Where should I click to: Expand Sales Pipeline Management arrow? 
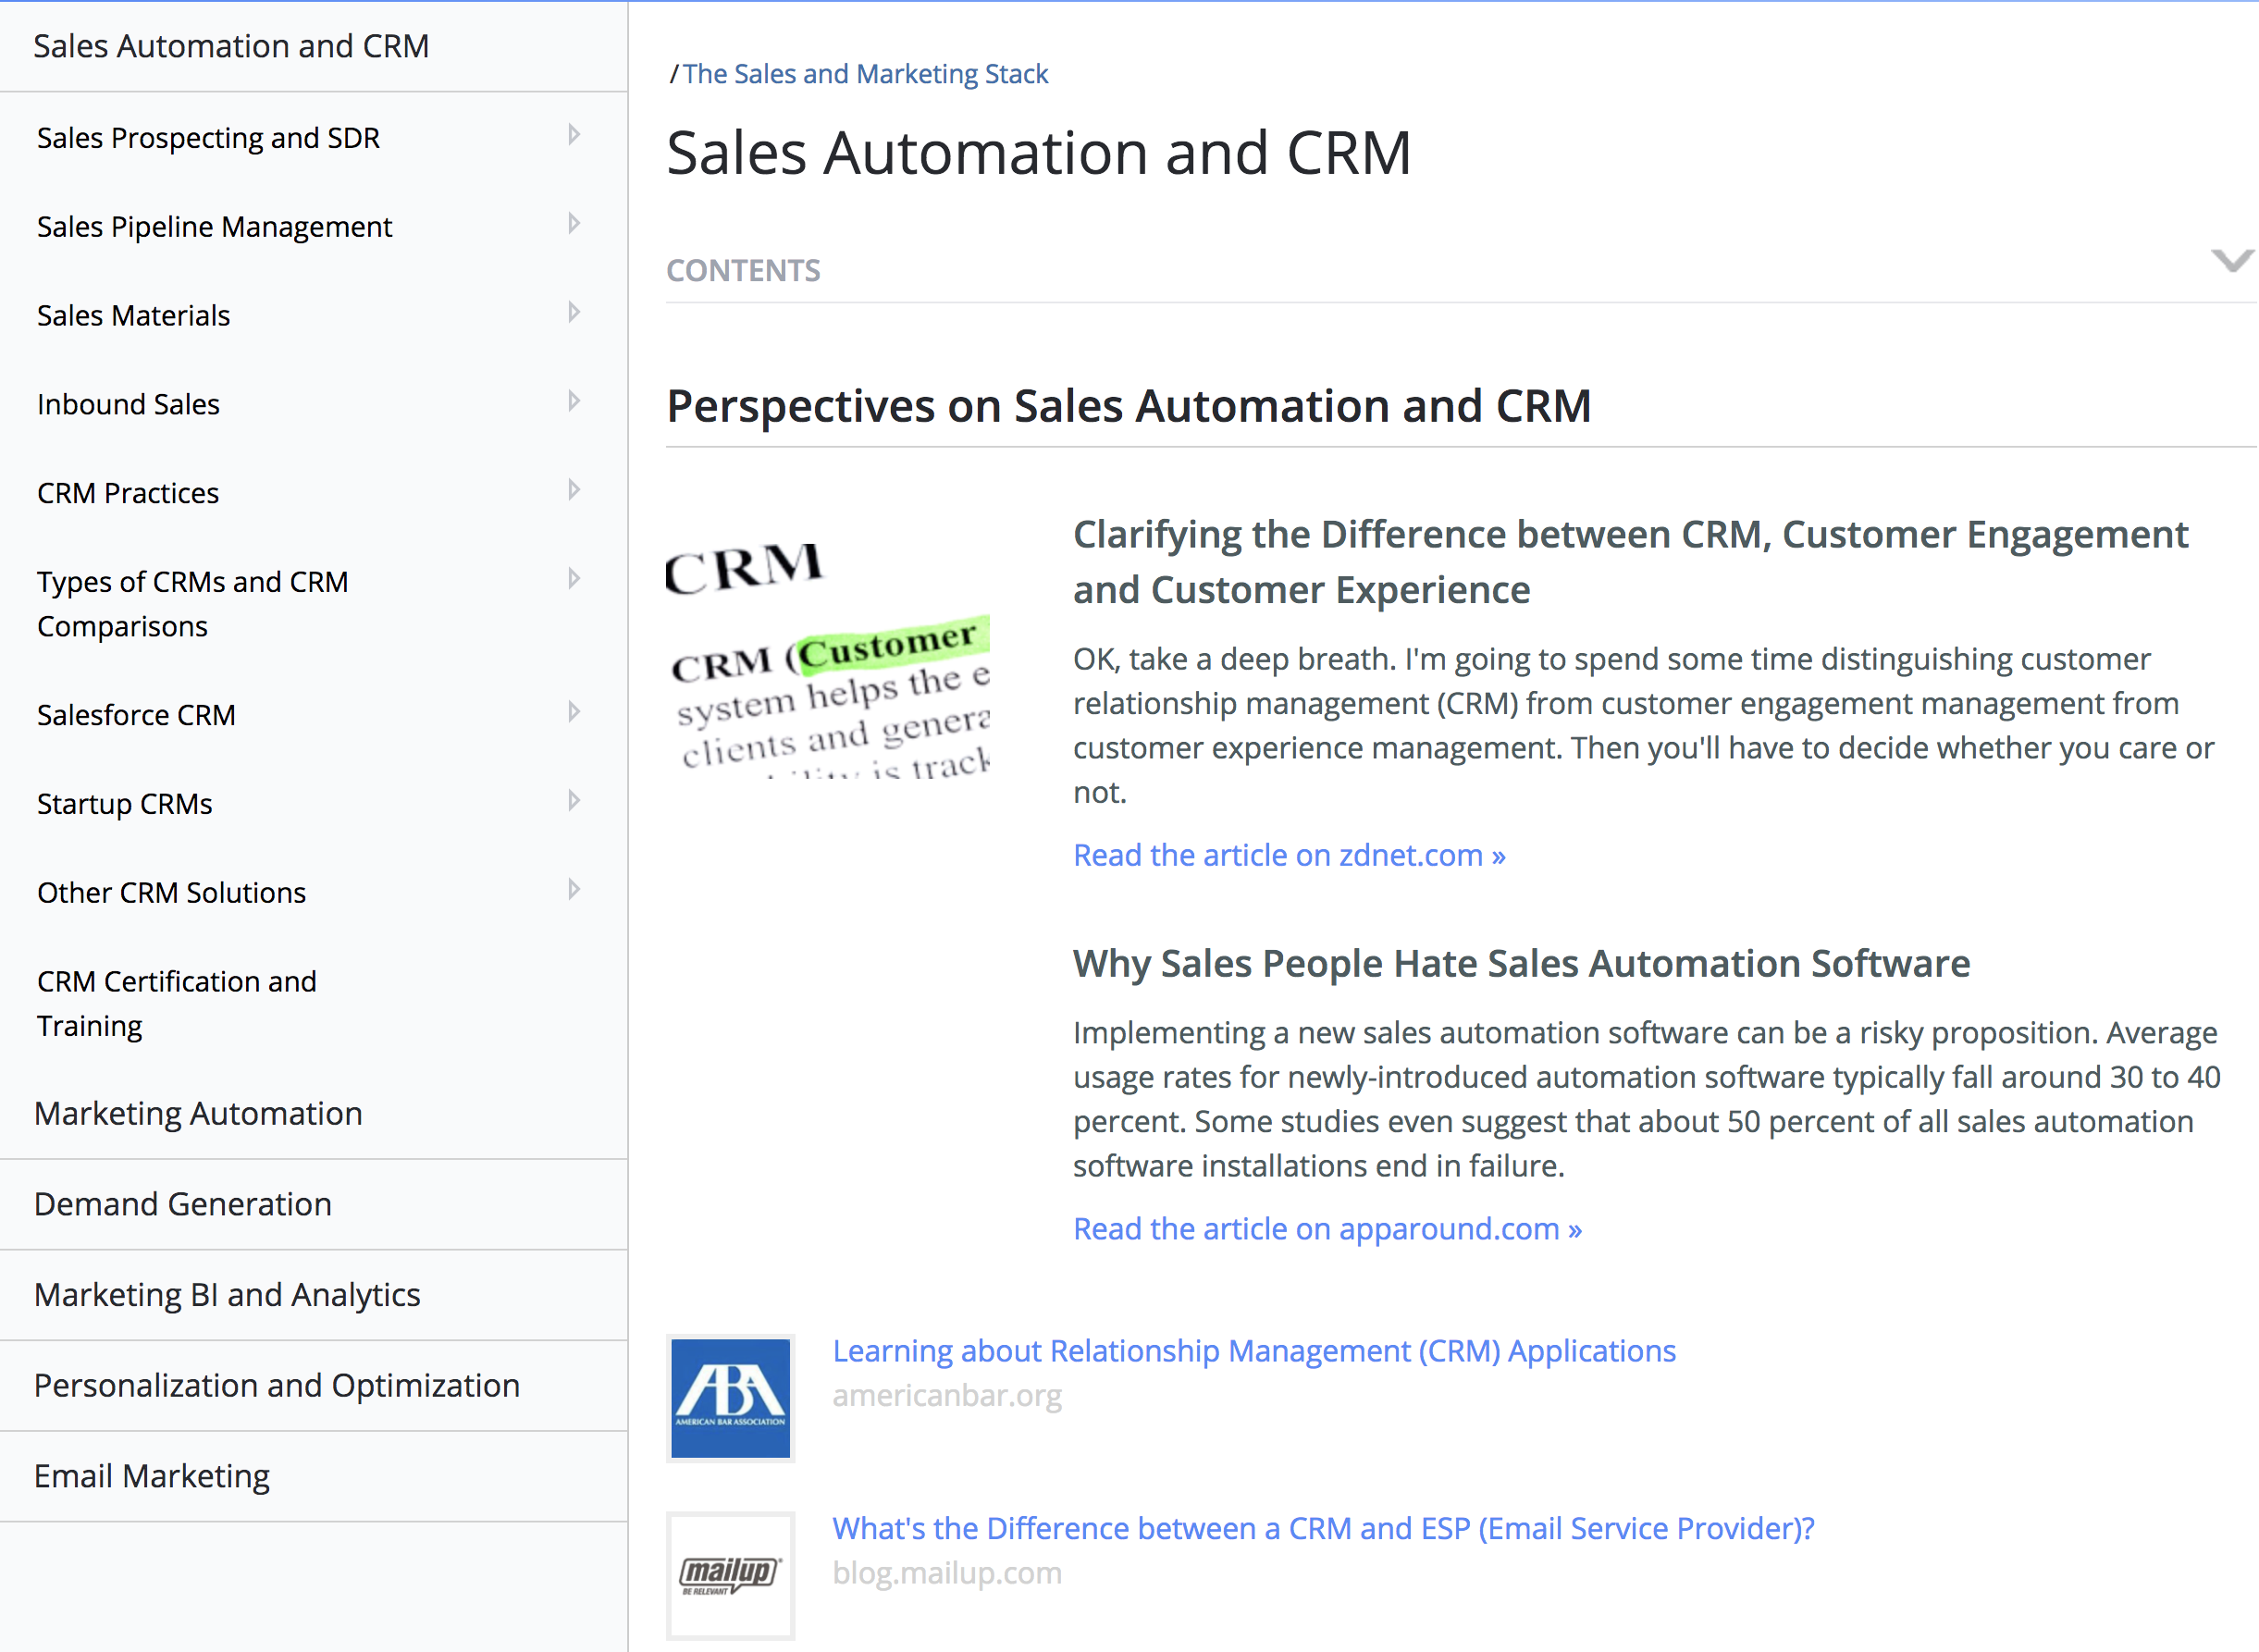click(573, 223)
